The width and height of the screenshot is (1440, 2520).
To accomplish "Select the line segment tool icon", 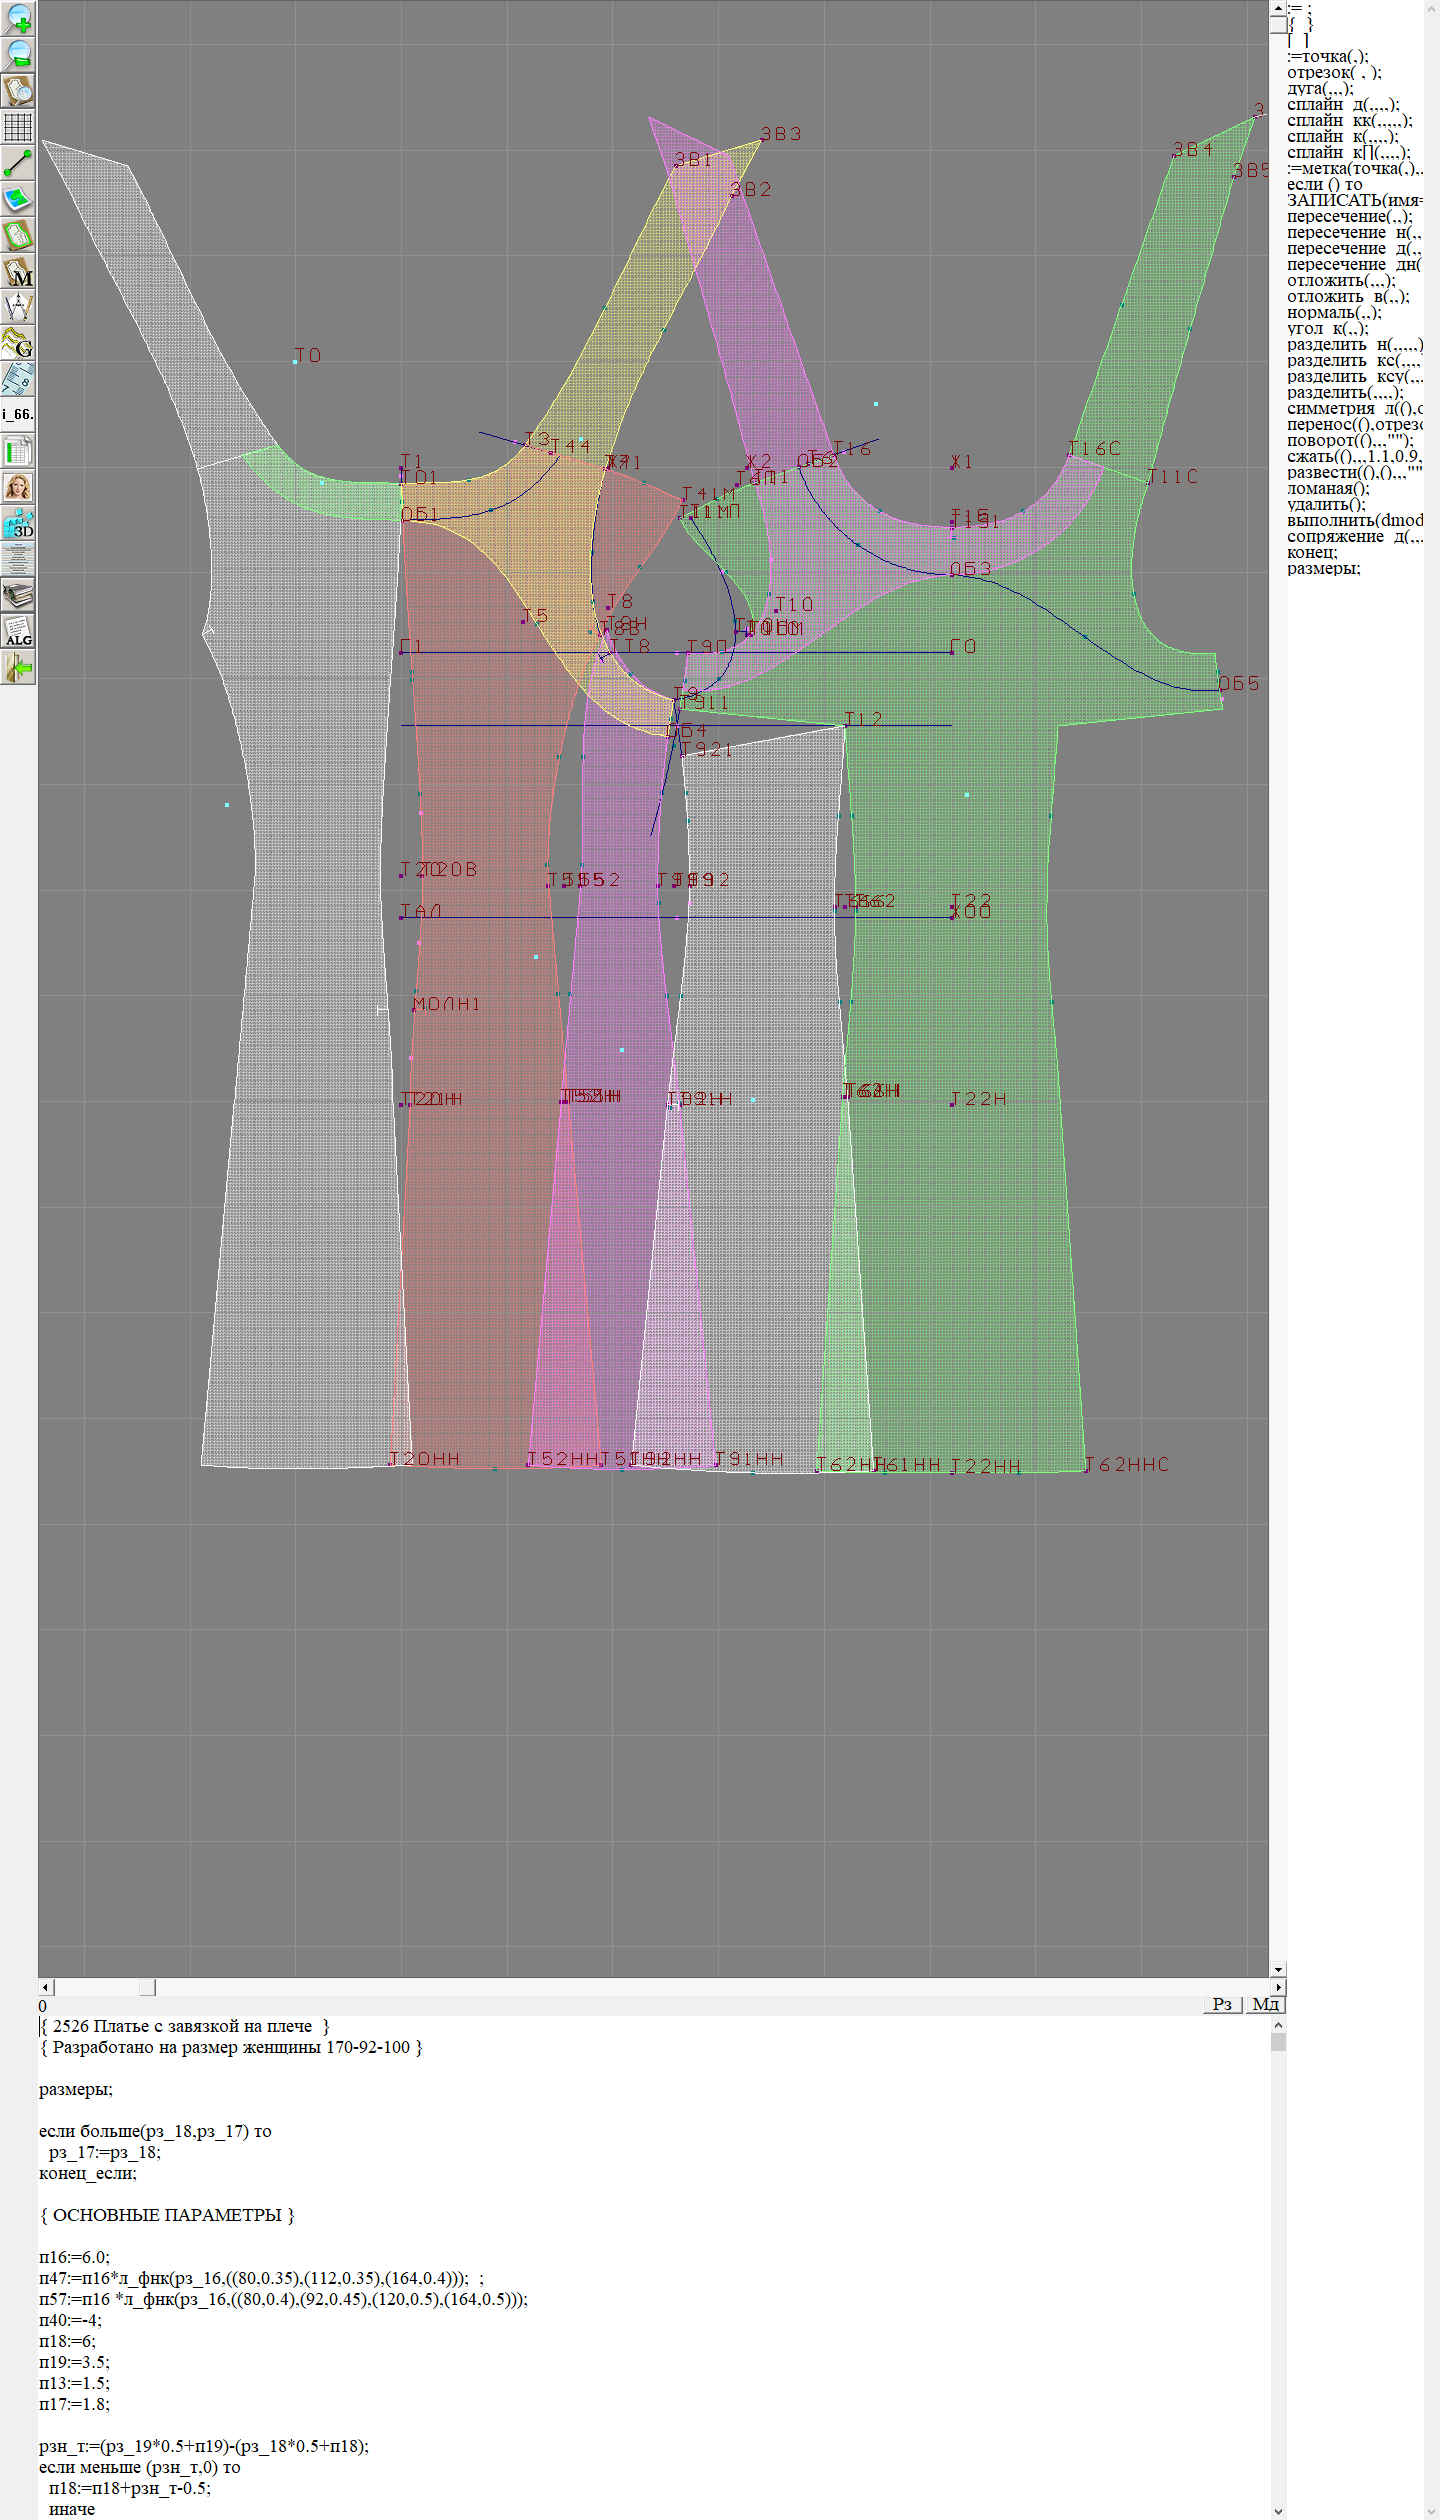I will [x=18, y=162].
